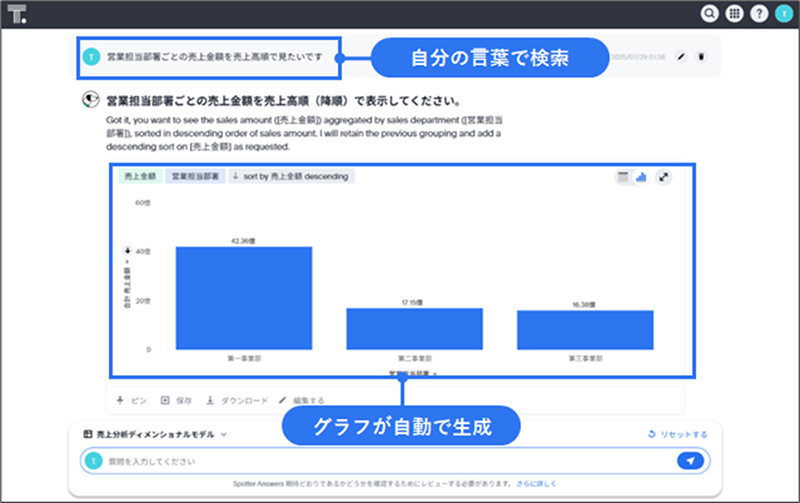Select the 営業担当部署 token chip
The height and width of the screenshot is (503, 800).
point(195,177)
